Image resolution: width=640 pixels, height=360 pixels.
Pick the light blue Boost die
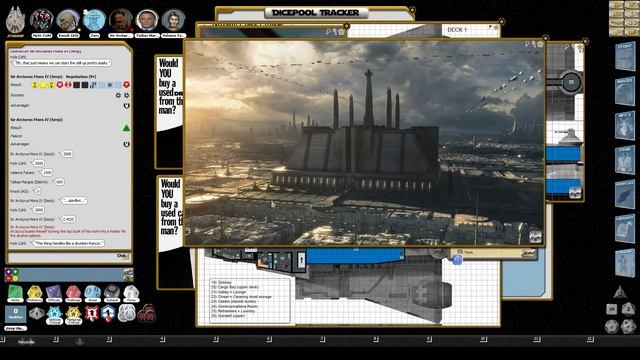pos(92,293)
